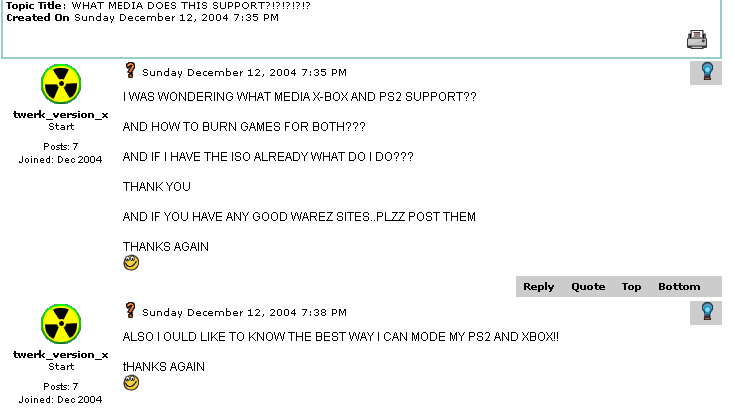
Task: Quote the first post
Action: coord(588,286)
